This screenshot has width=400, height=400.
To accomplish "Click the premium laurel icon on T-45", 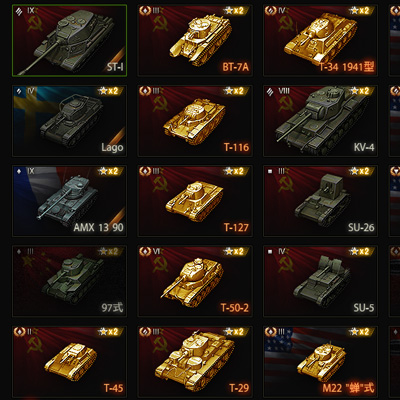I will coord(20,332).
